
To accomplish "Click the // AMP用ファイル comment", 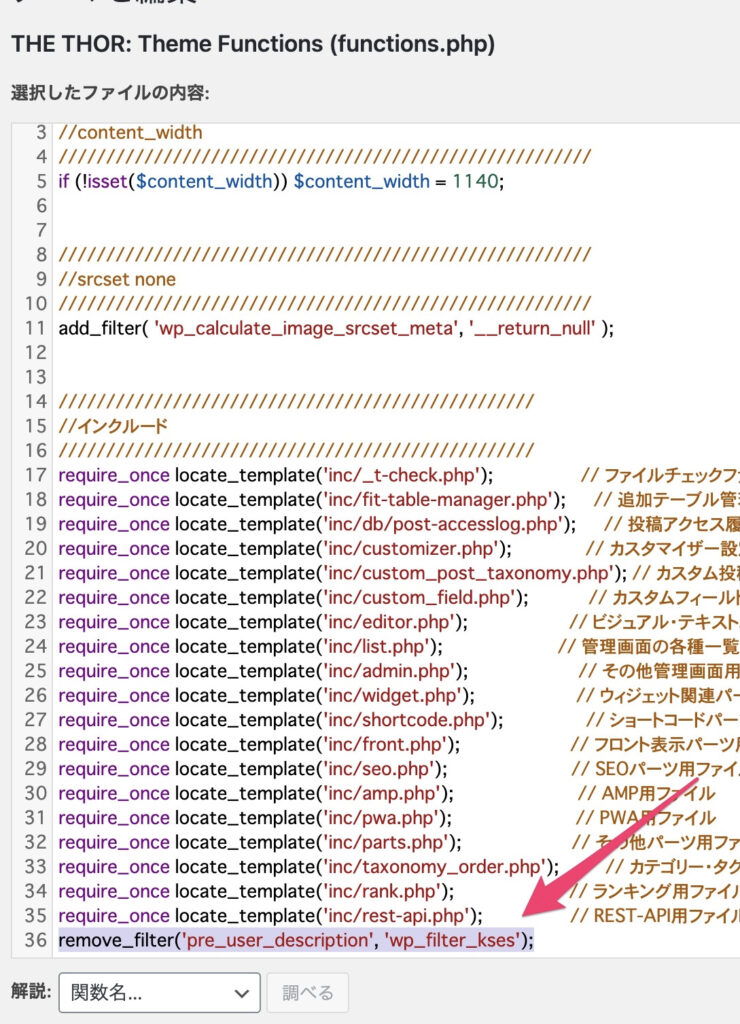I will coord(647,793).
